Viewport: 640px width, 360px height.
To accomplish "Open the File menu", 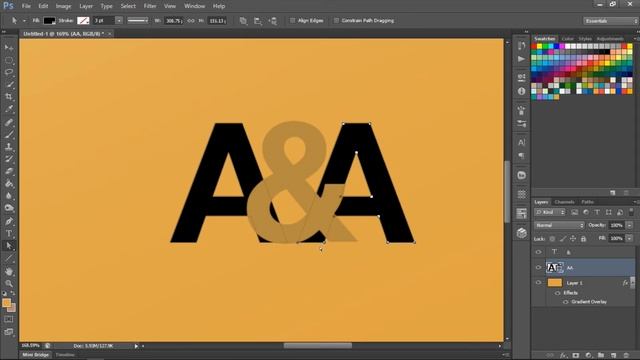I will coord(26,6).
